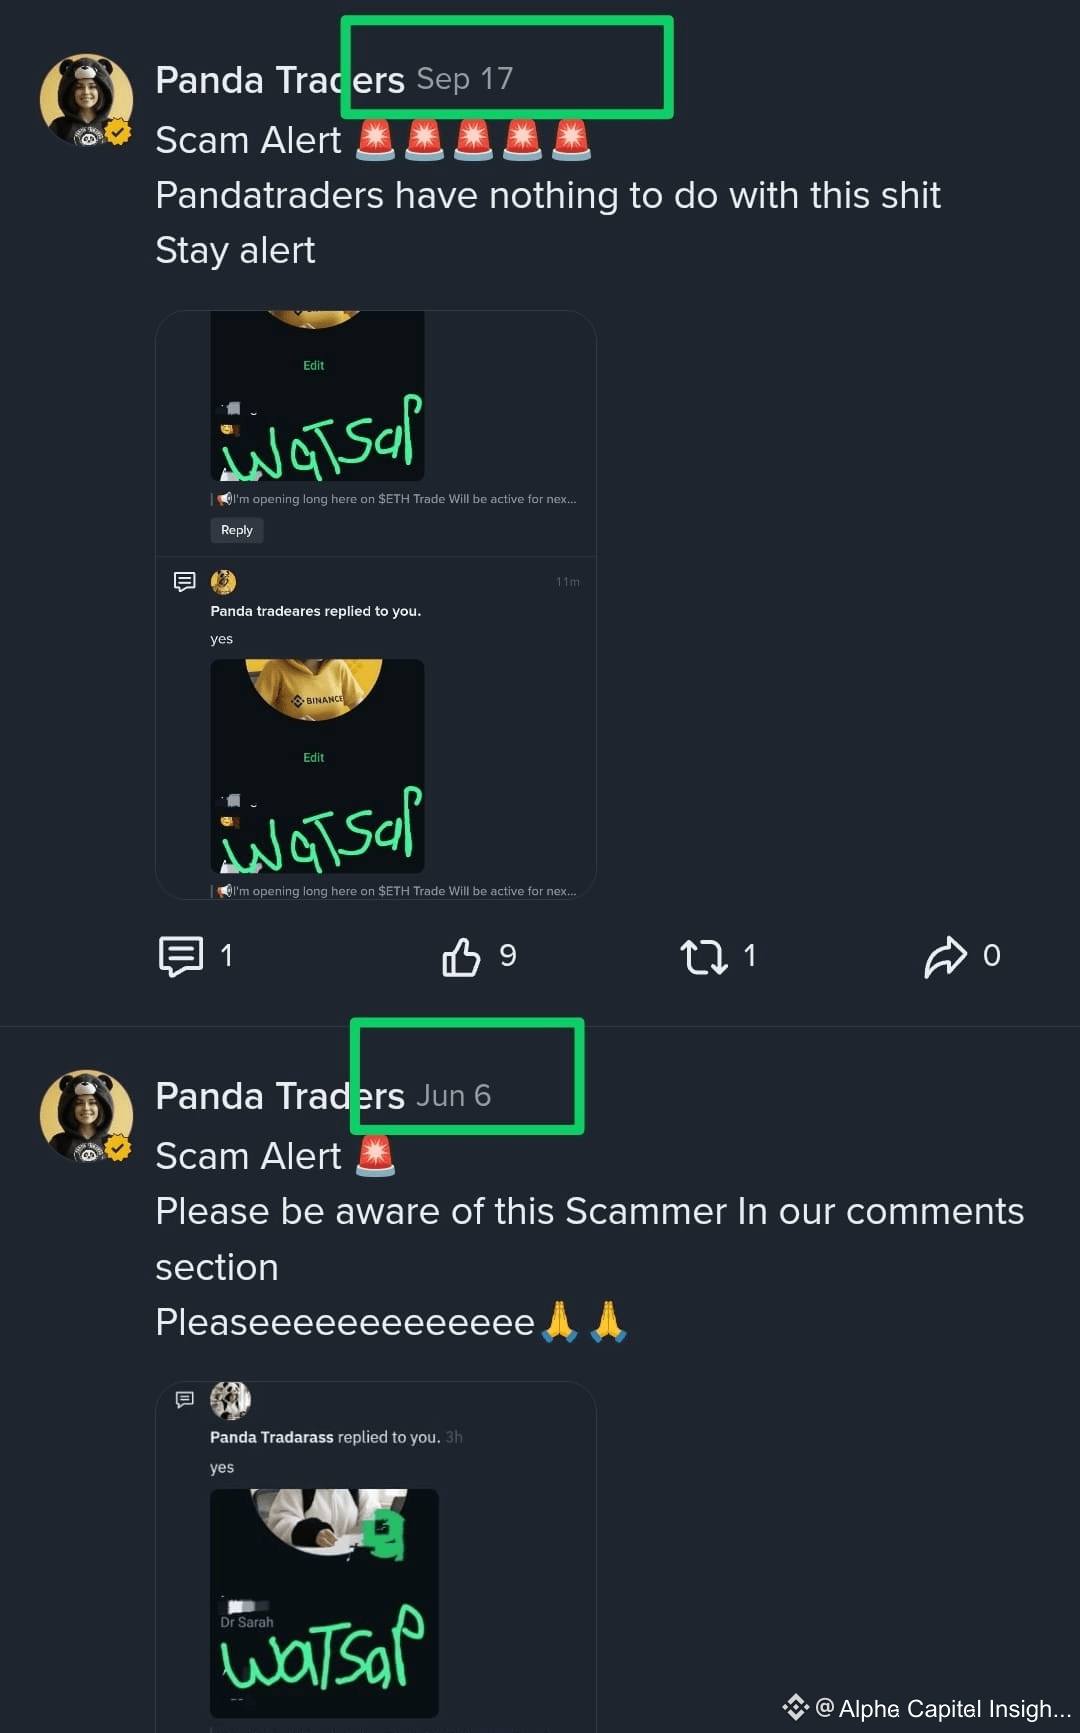Click the Edit button in the quoted screenshot

pos(314,365)
